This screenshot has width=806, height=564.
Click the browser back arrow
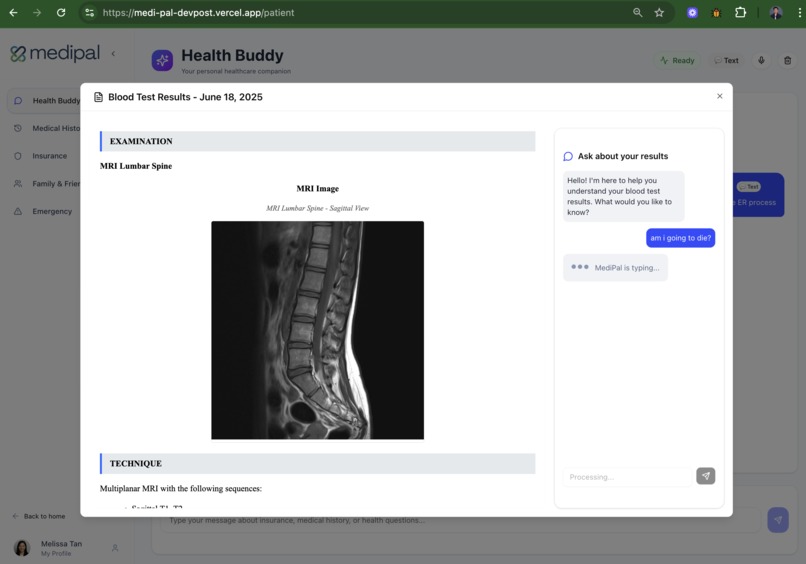point(13,13)
